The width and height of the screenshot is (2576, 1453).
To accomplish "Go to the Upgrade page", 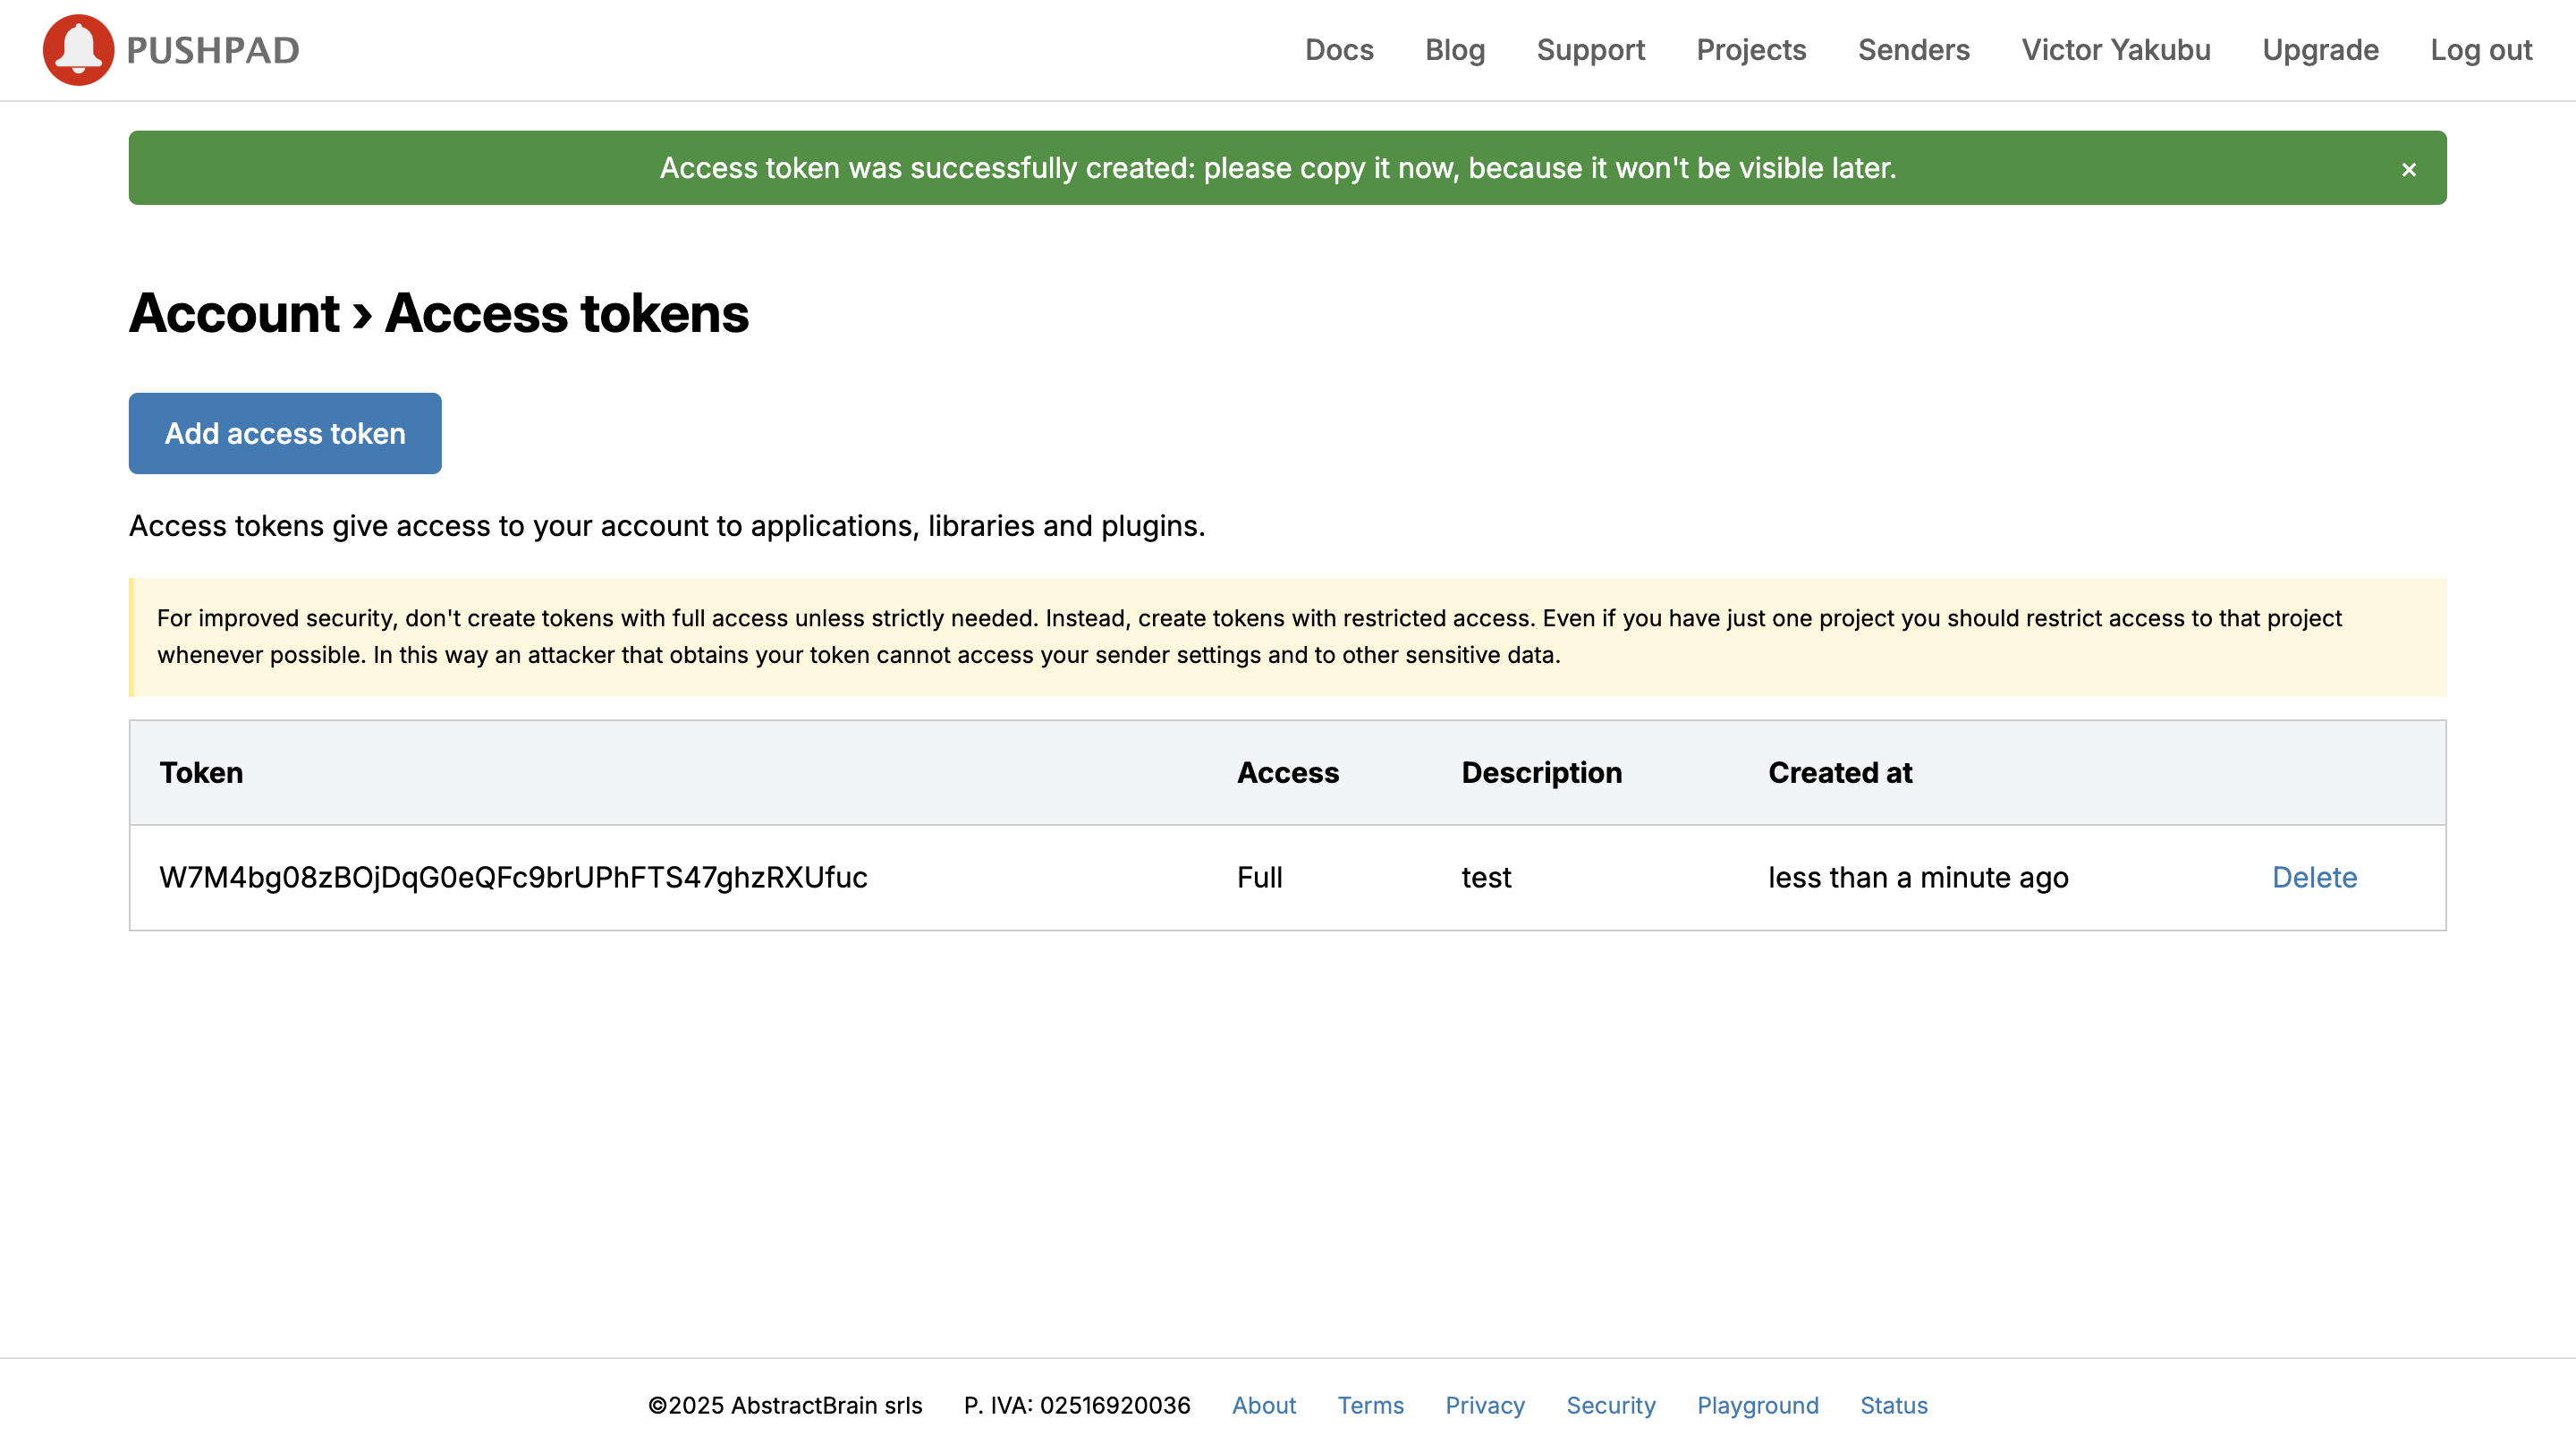I will coord(2320,49).
